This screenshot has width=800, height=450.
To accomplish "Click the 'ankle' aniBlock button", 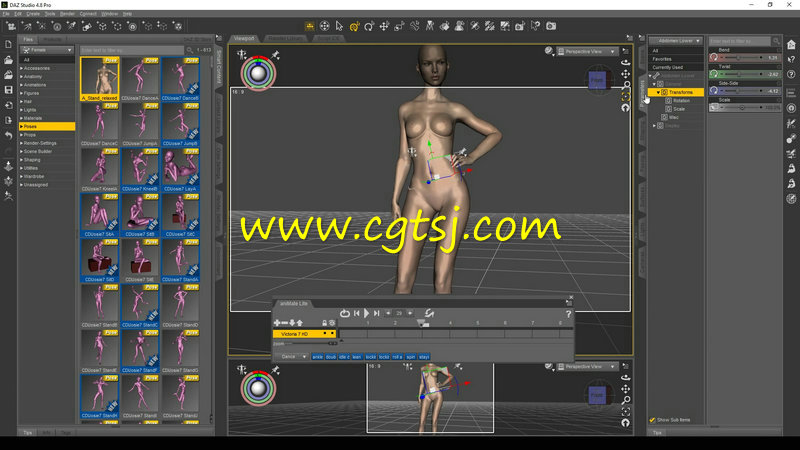I will 317,357.
